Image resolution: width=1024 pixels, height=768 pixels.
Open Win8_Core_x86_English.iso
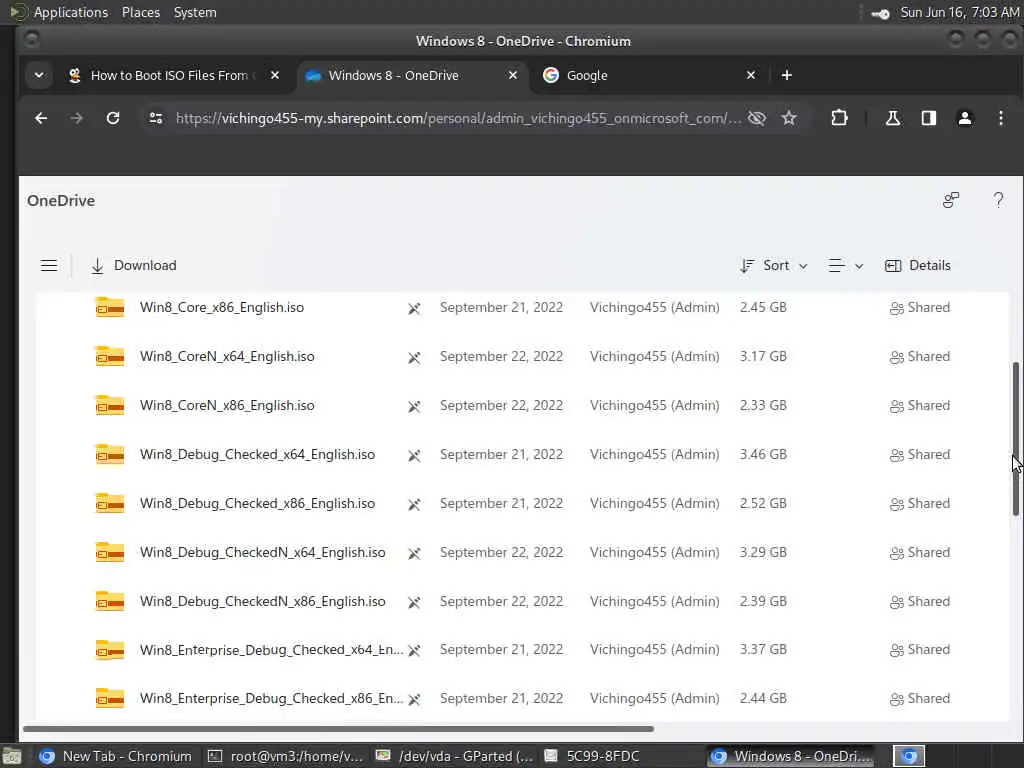(x=221, y=308)
